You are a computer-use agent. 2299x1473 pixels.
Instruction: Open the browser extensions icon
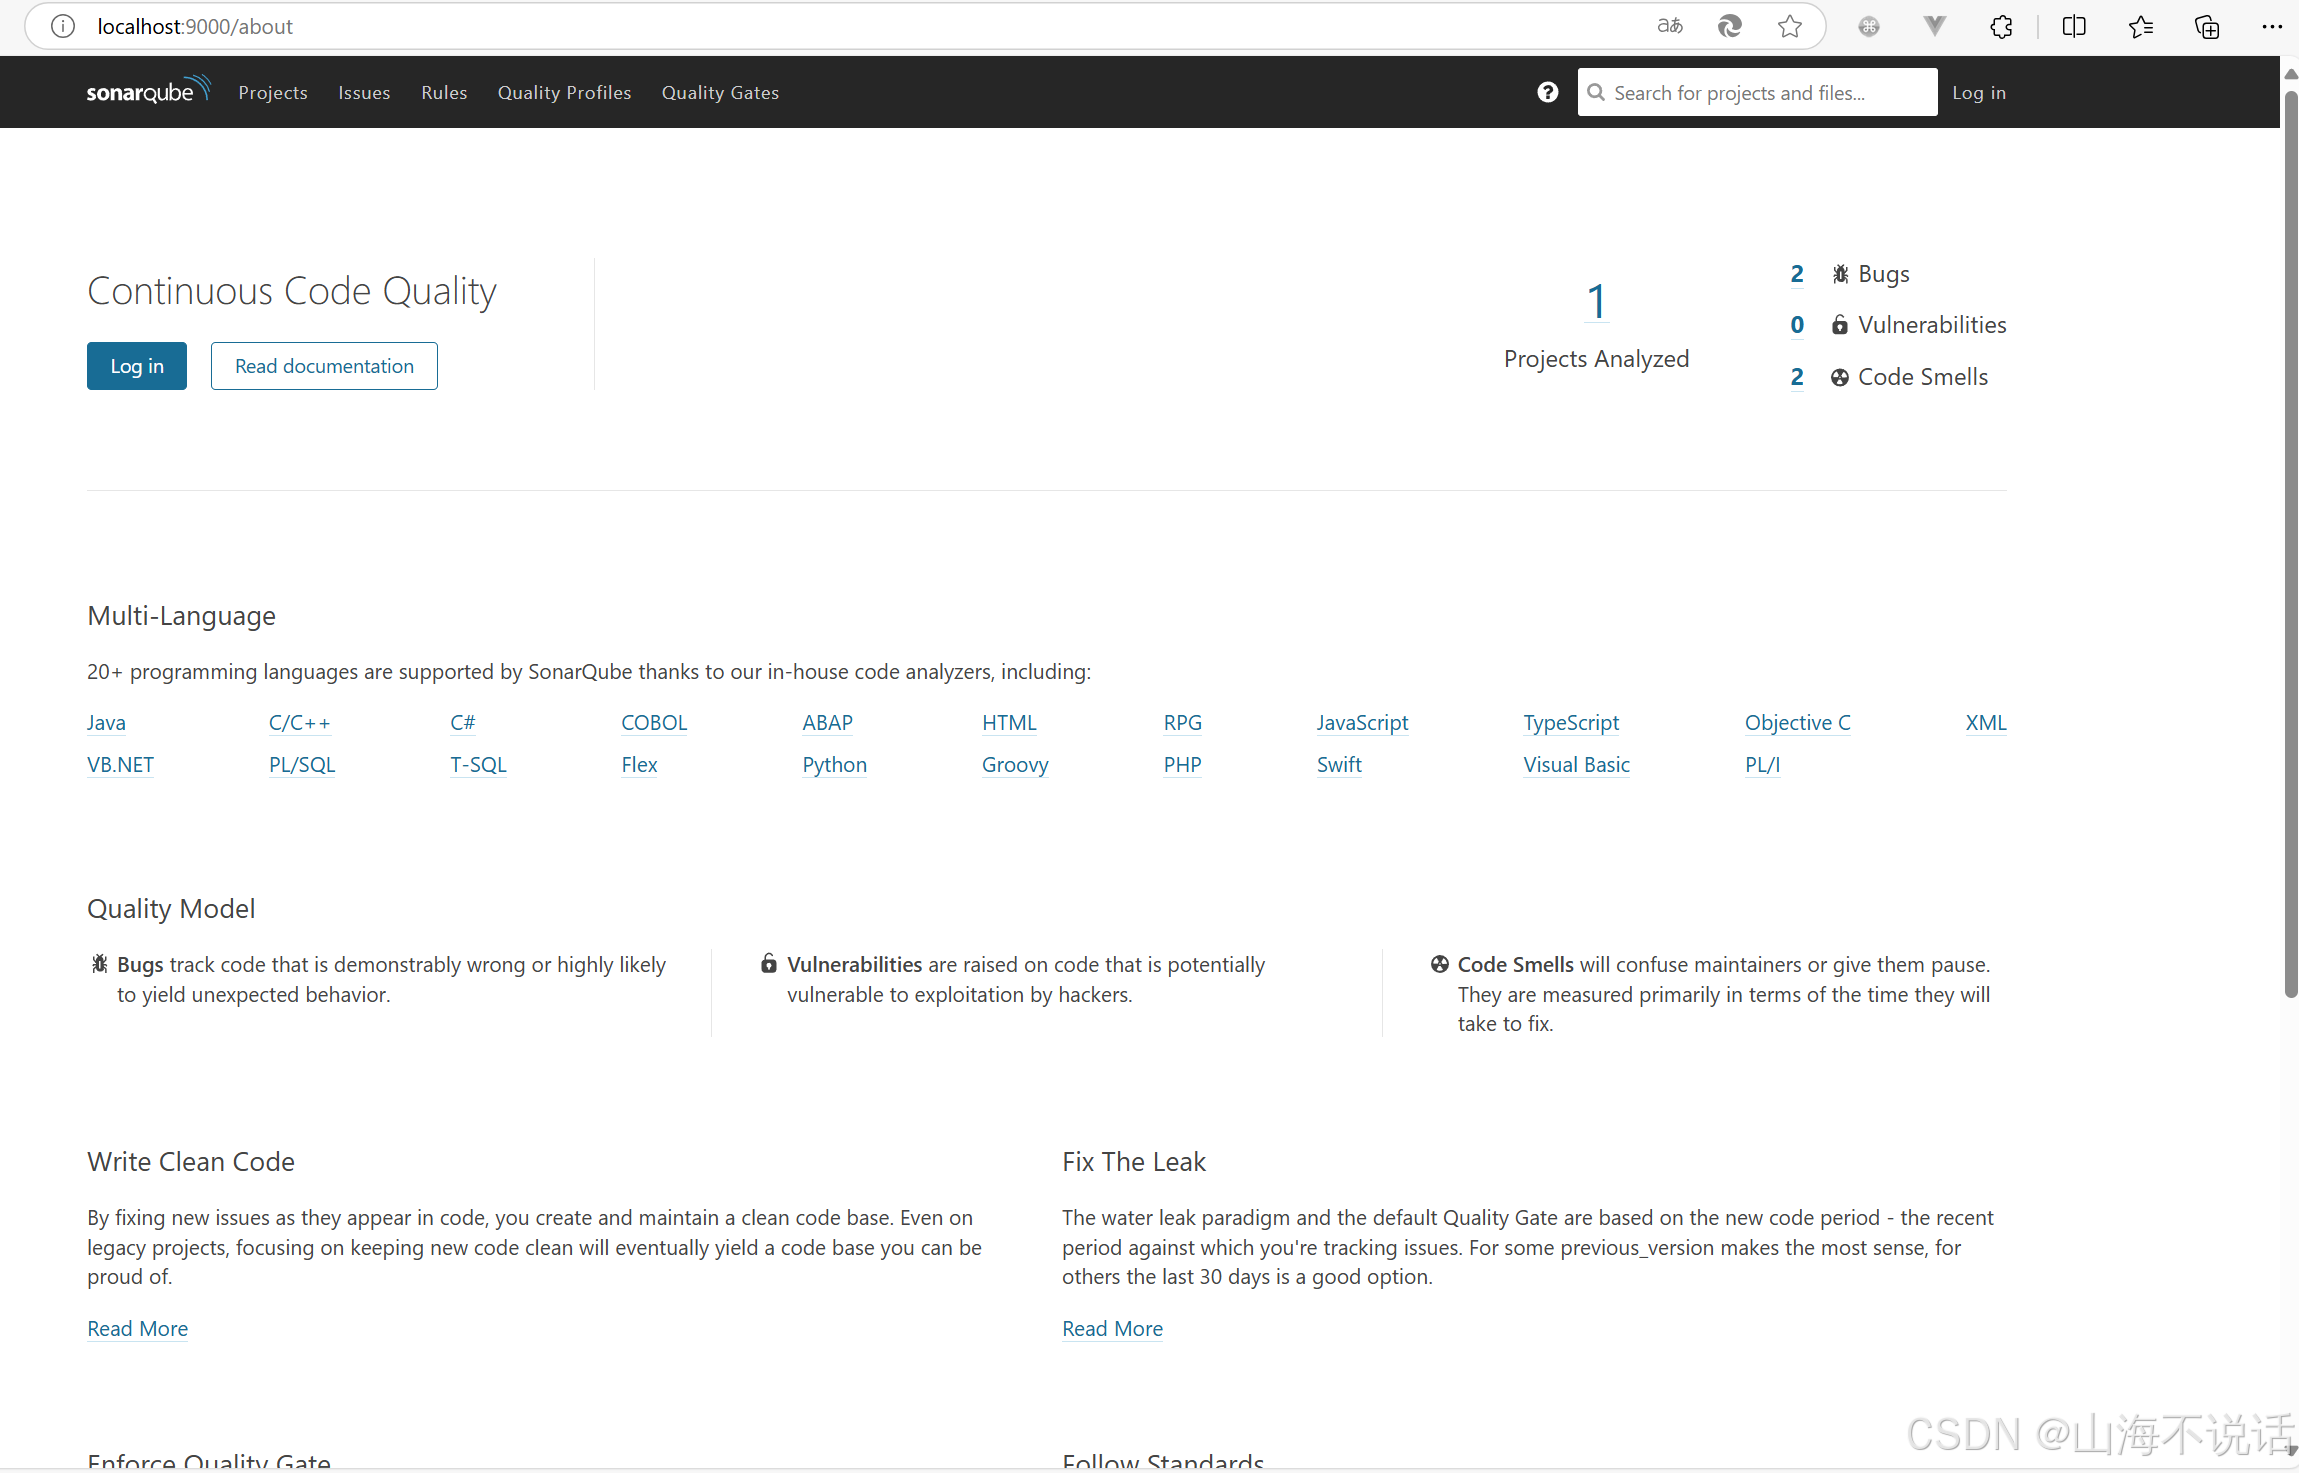tap(2001, 26)
